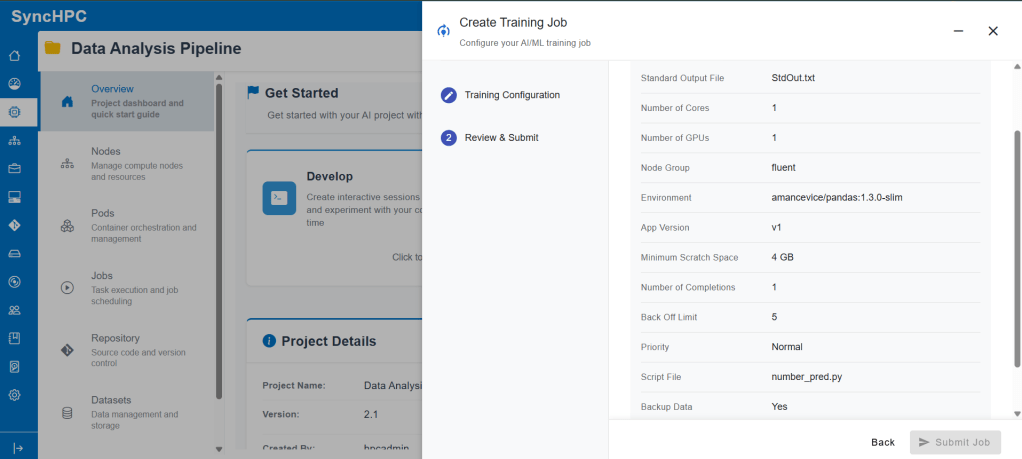Go to the Training Configuration step

click(512, 95)
